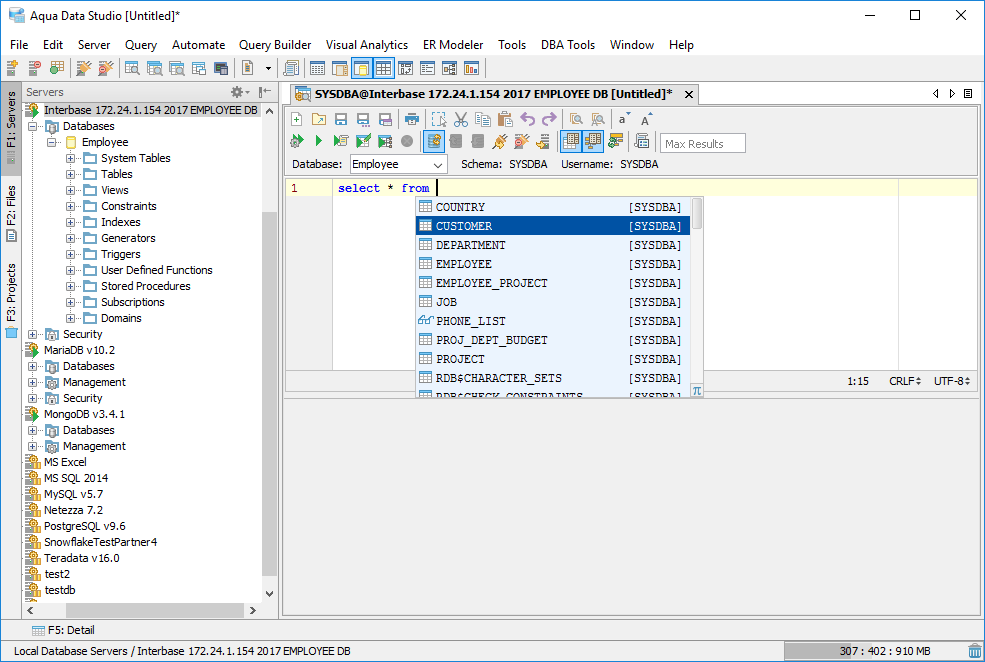Click the autocomplete popup vertical scrollbar
Screen dimensions: 985x662
pyautogui.click(x=697, y=214)
